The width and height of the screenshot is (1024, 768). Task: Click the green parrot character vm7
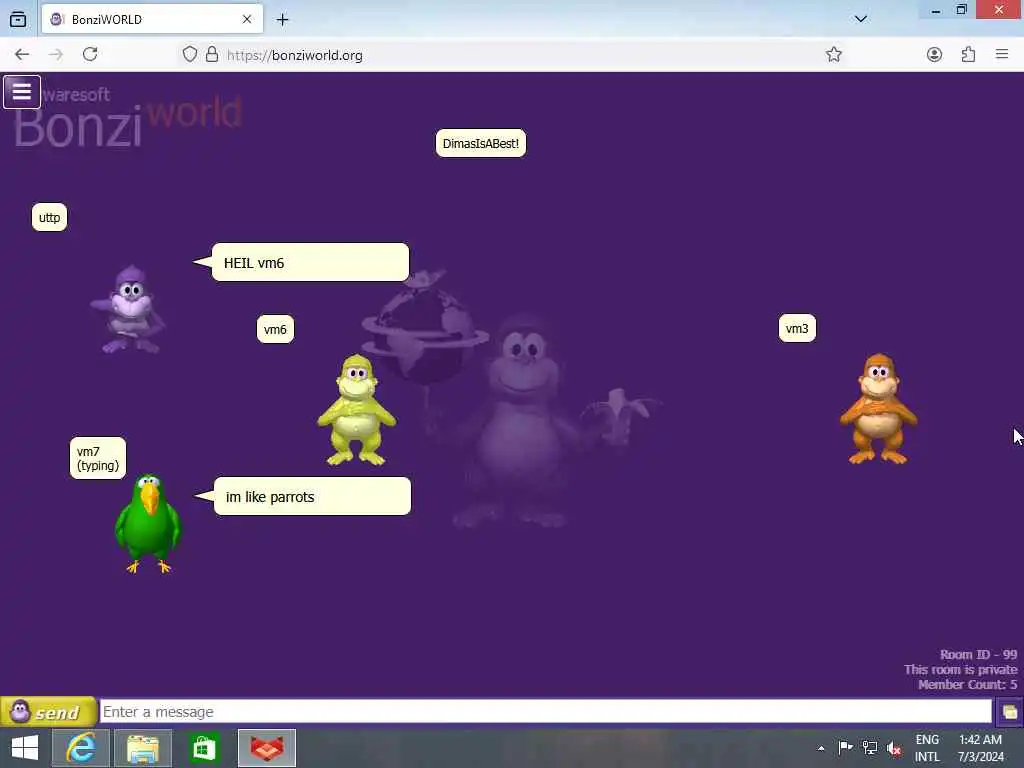click(x=148, y=524)
